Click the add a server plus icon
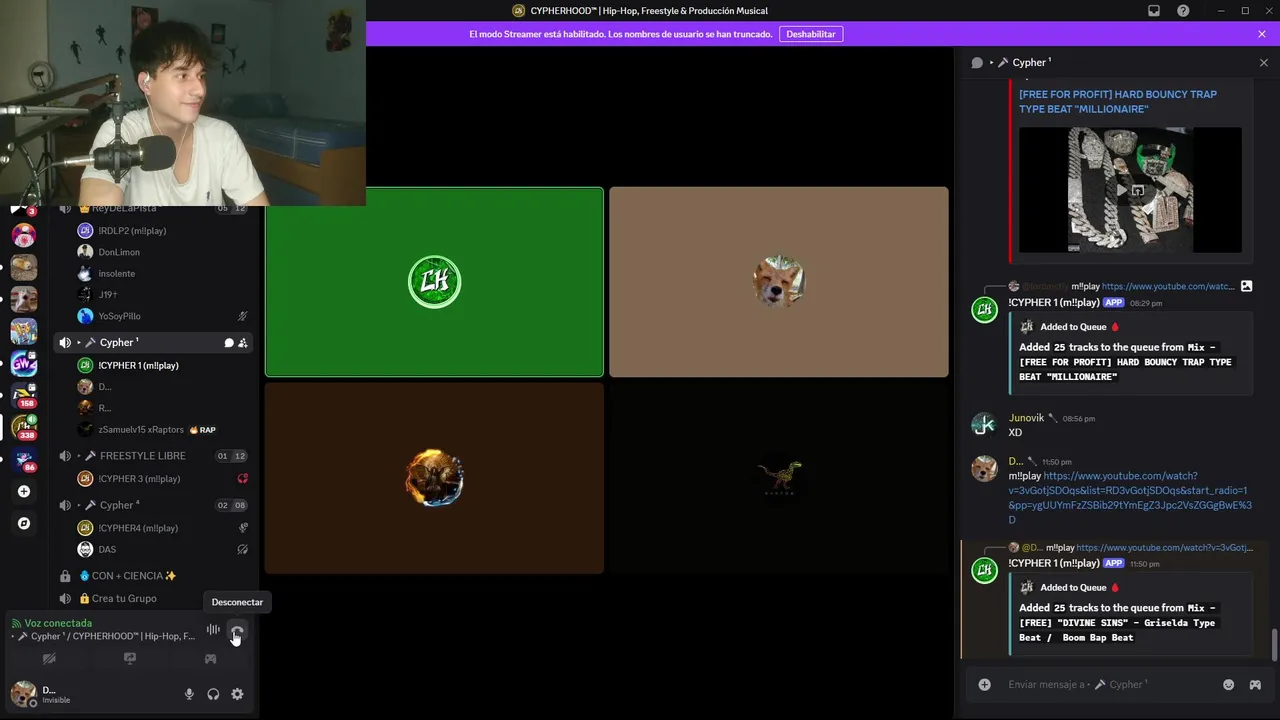Viewport: 1280px width, 720px height. 24,491
